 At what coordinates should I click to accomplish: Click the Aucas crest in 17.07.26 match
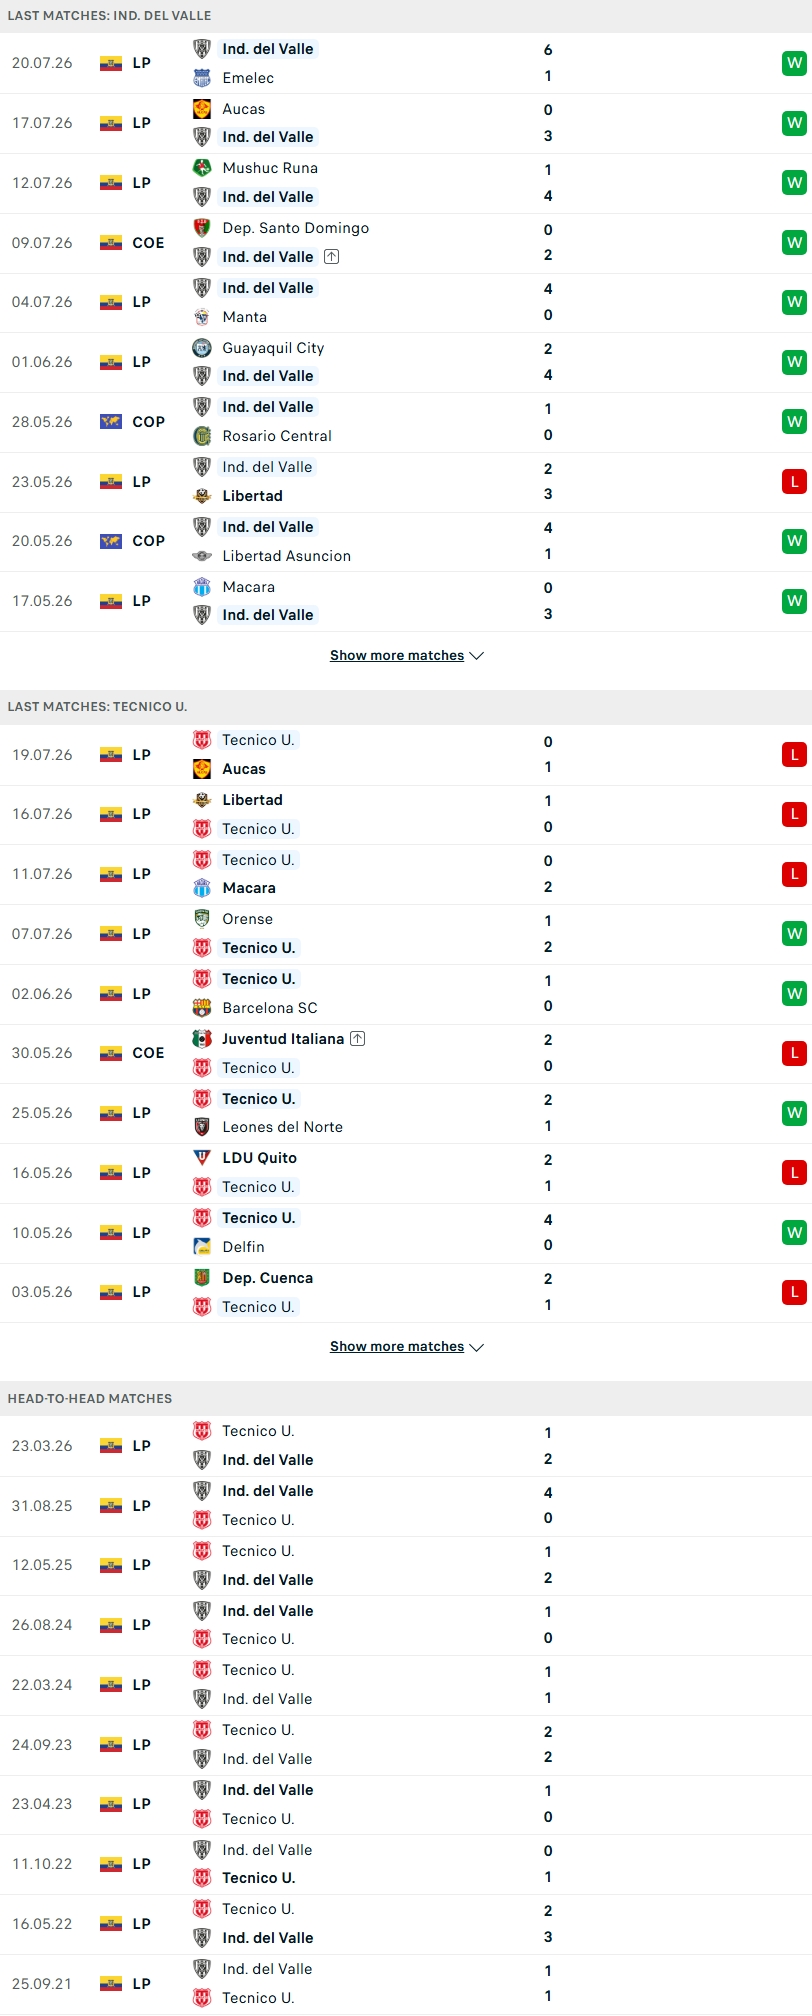click(202, 109)
